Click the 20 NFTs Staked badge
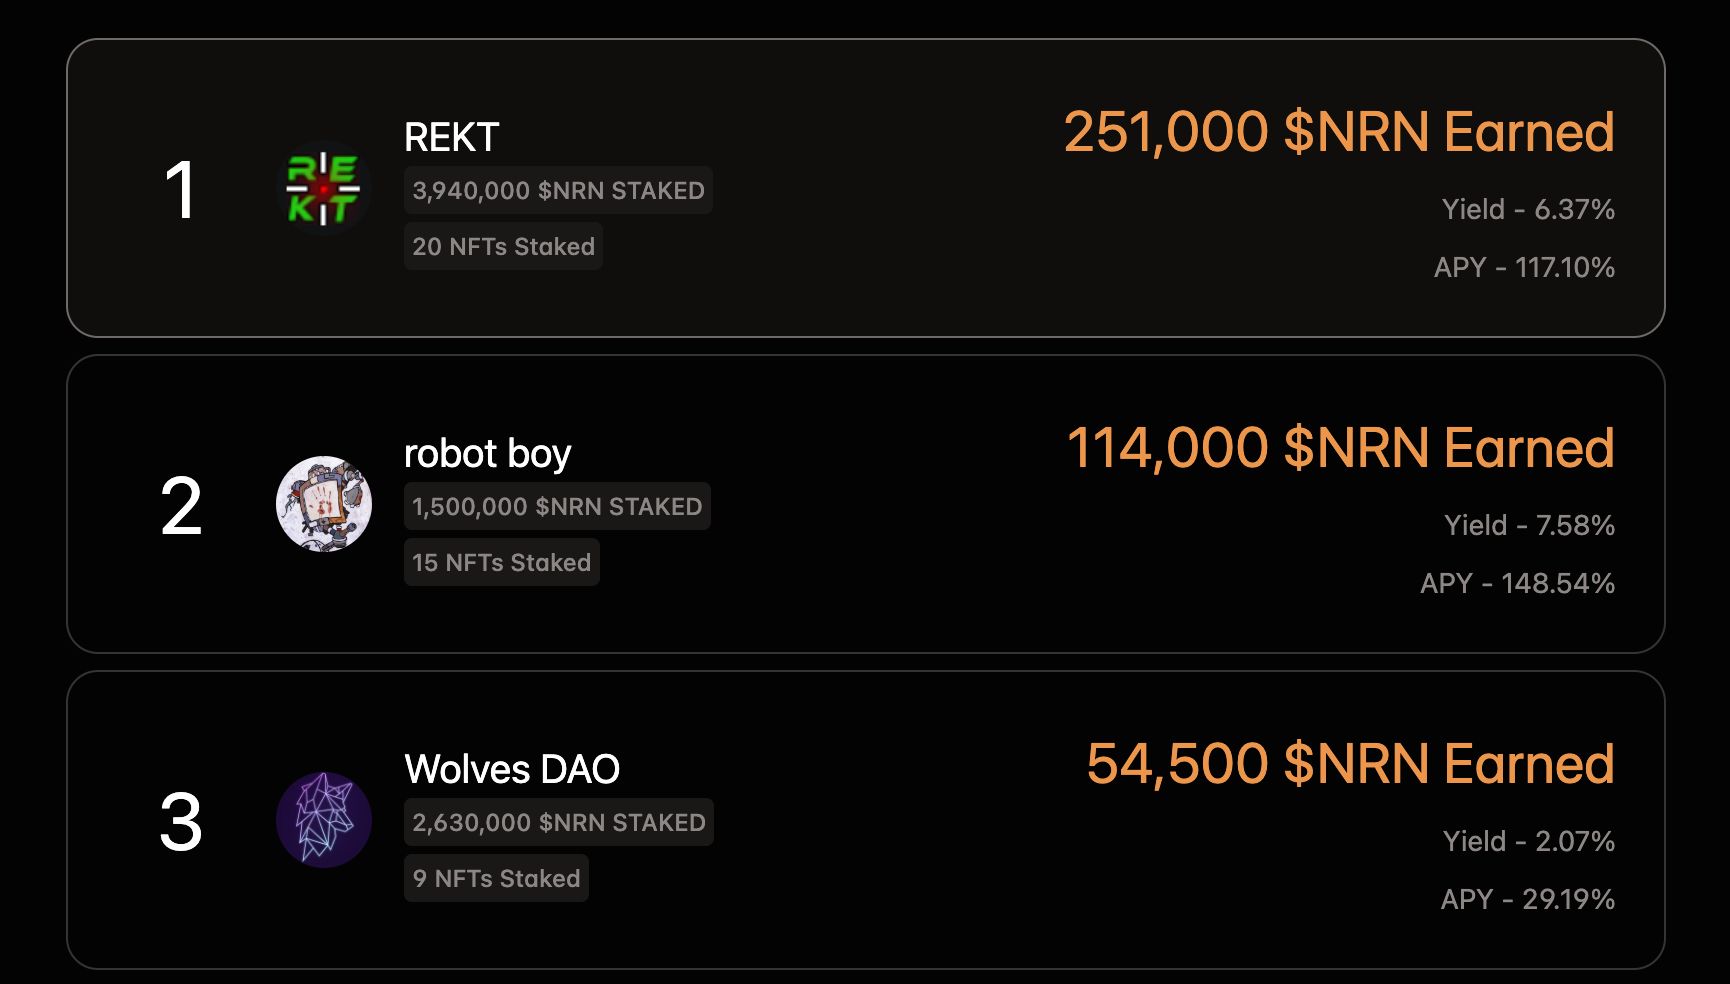Viewport: 1730px width, 984px height. coord(503,246)
